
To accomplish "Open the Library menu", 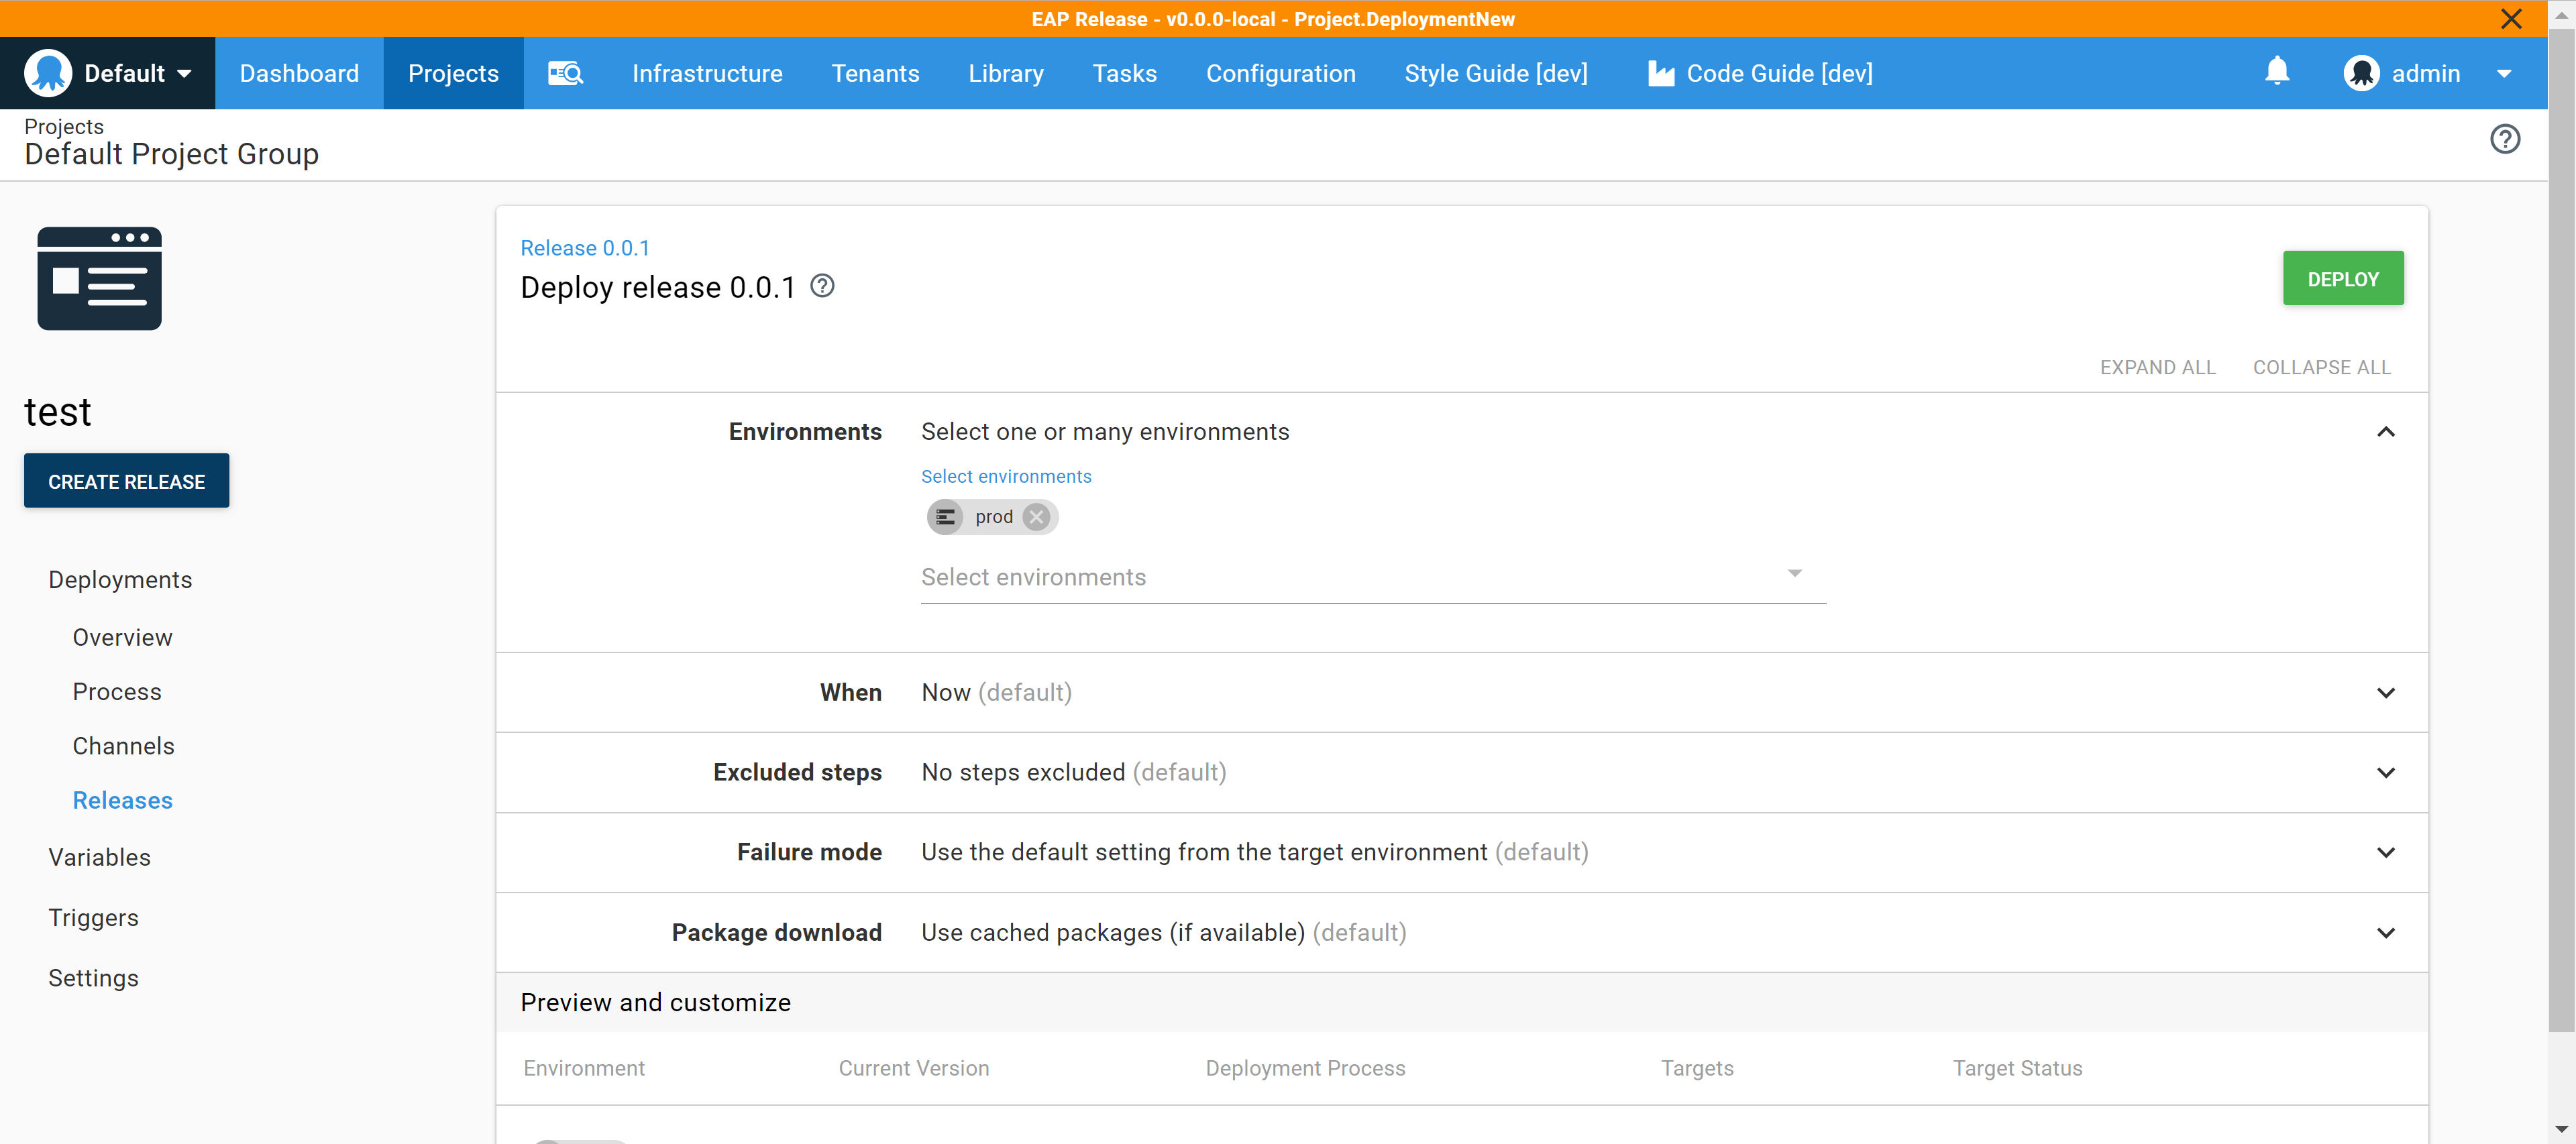I will (1006, 73).
